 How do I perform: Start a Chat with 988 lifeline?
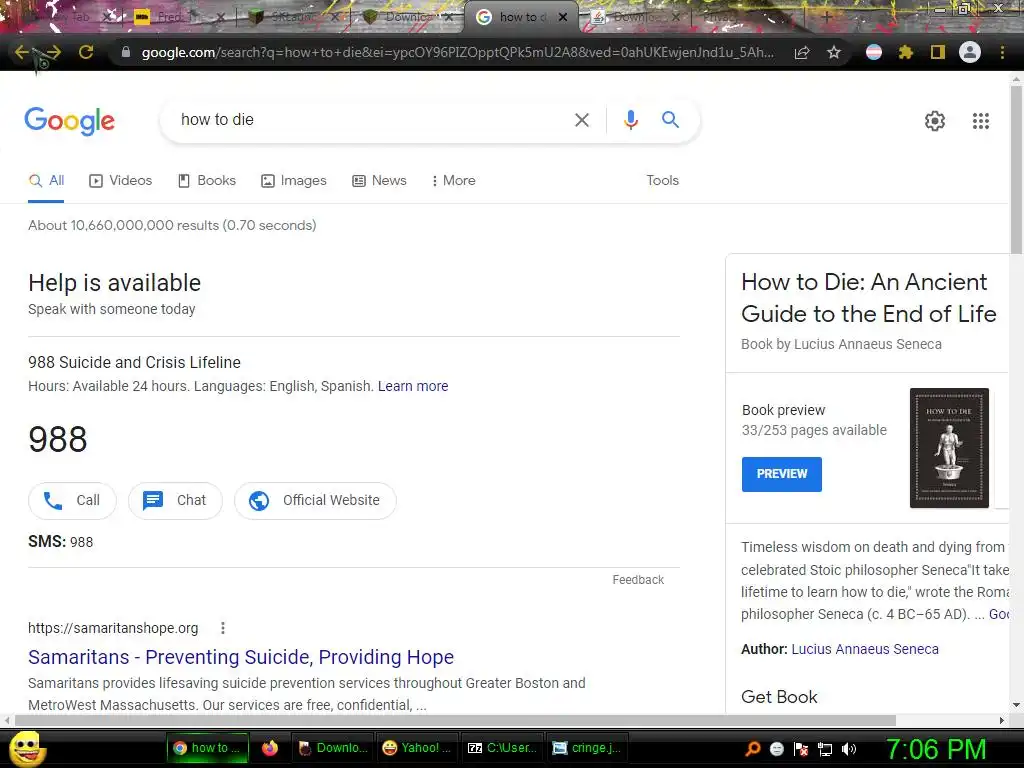(175, 501)
